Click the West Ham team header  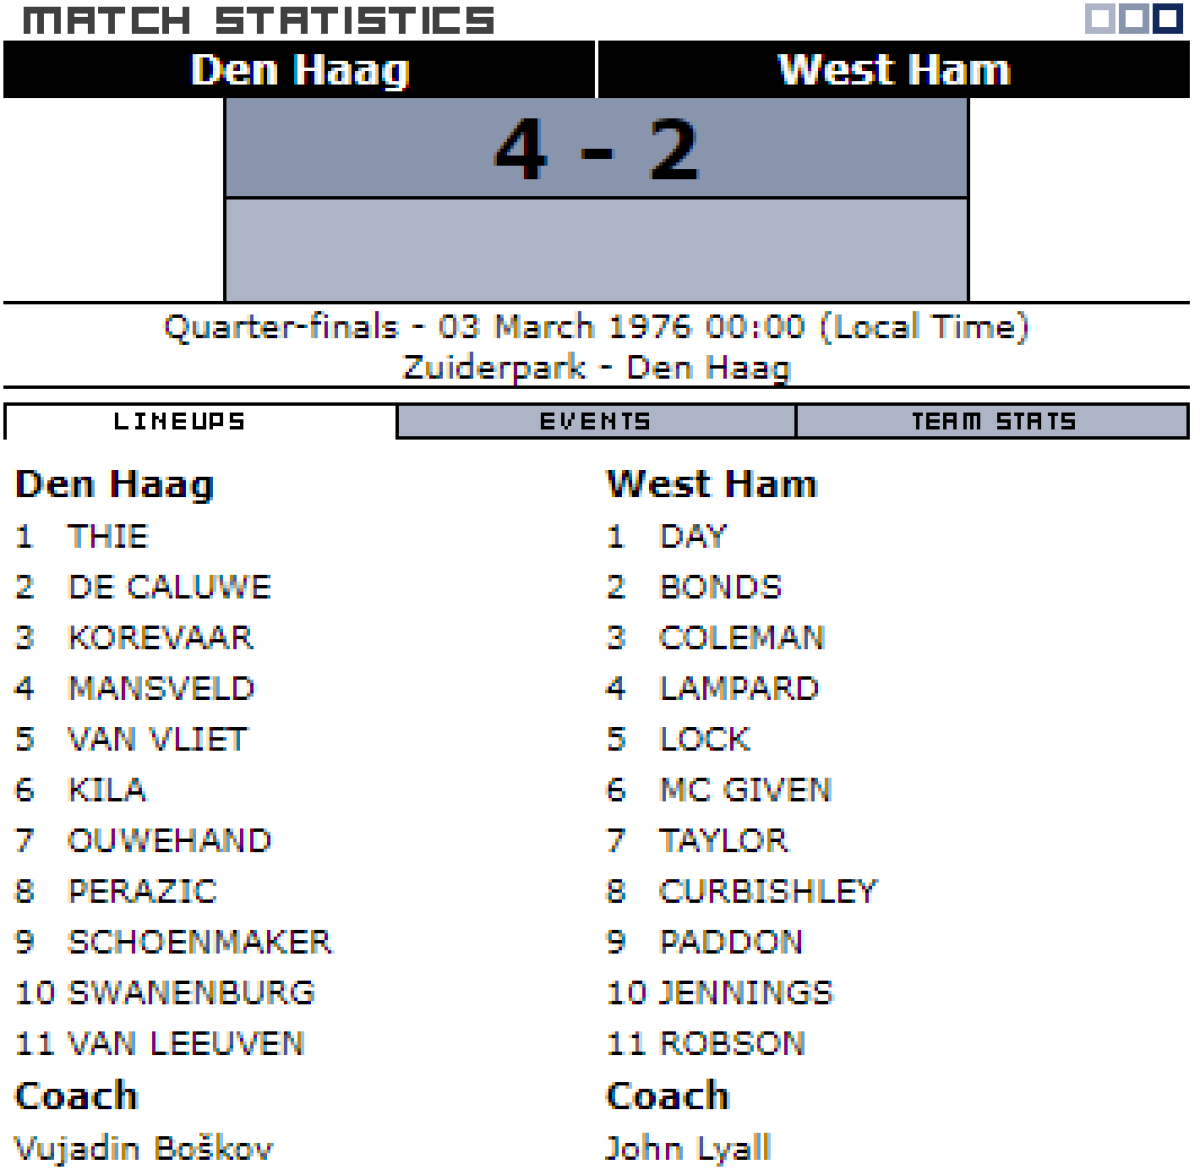[893, 70]
